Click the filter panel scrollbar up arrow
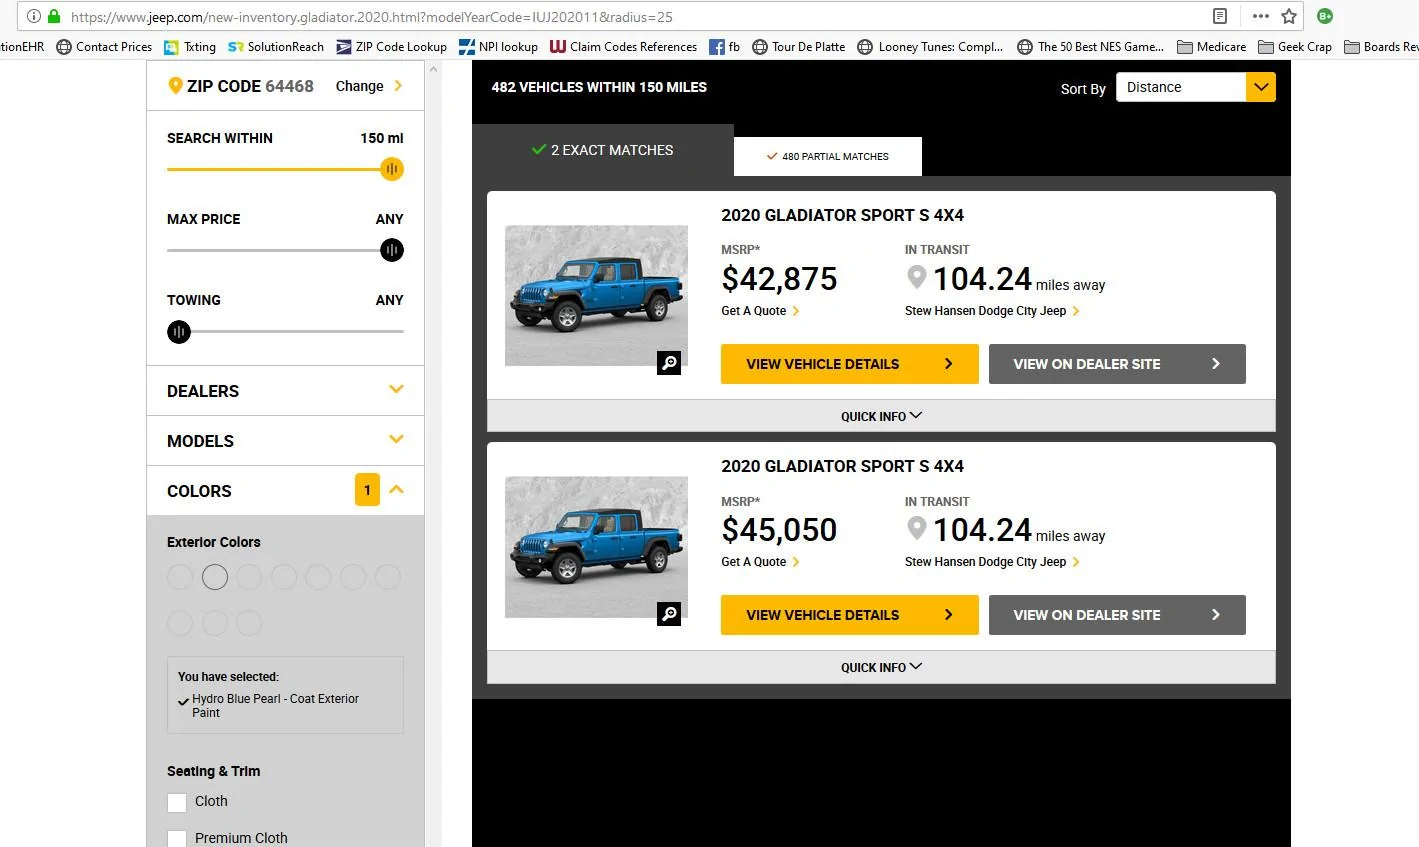The width and height of the screenshot is (1419, 847). point(433,69)
